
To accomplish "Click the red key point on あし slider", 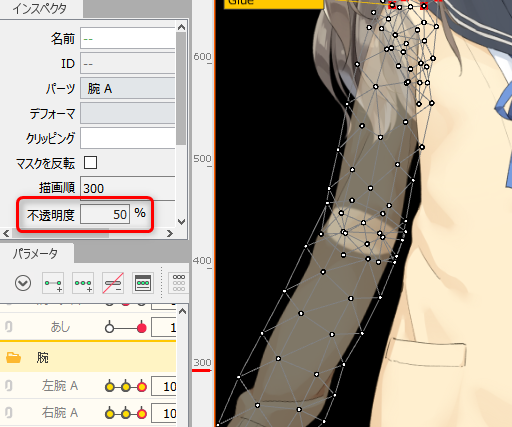I will tap(142, 328).
